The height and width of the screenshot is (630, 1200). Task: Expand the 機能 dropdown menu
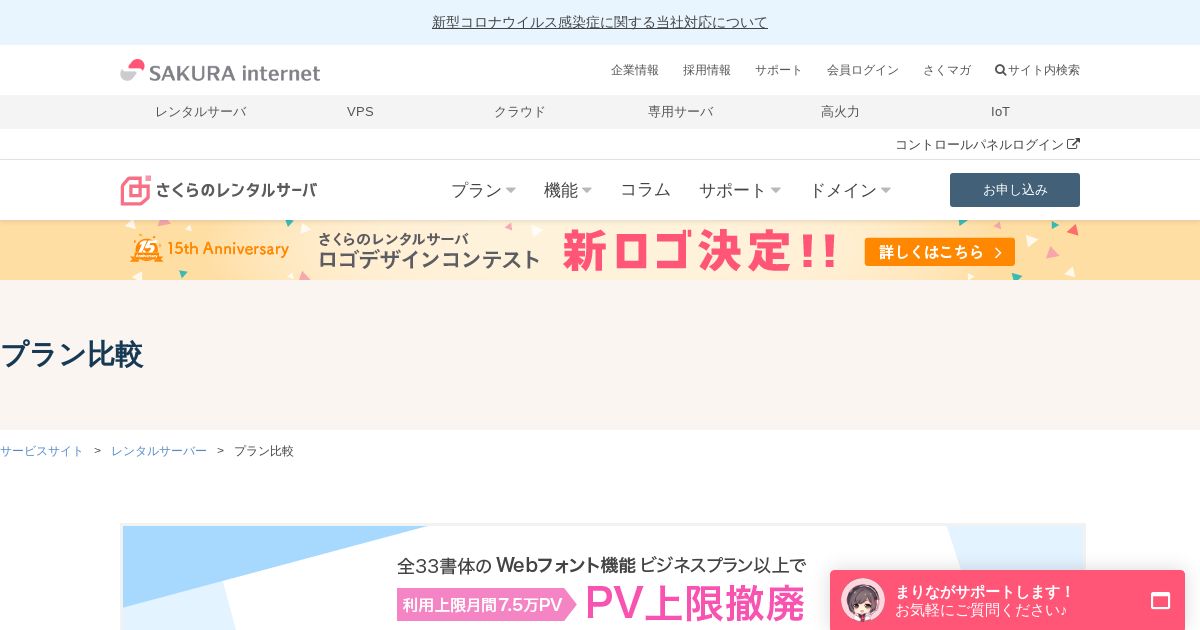568,190
